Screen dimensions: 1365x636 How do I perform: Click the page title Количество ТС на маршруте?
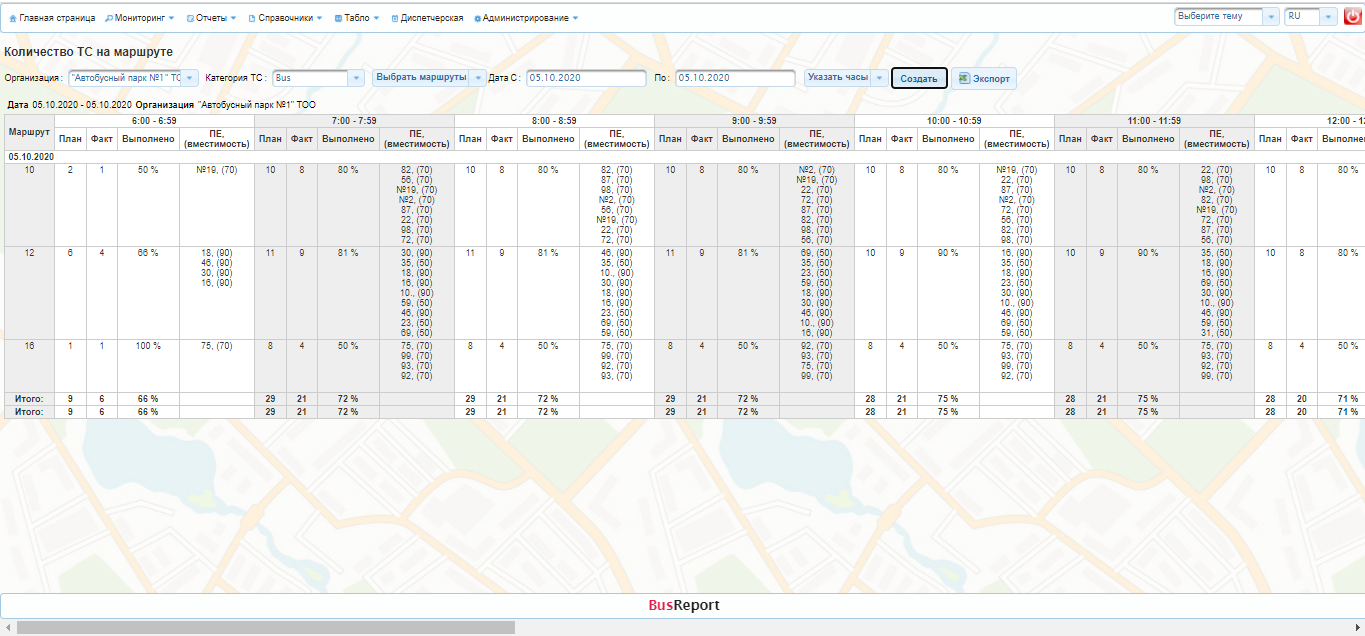pos(88,52)
